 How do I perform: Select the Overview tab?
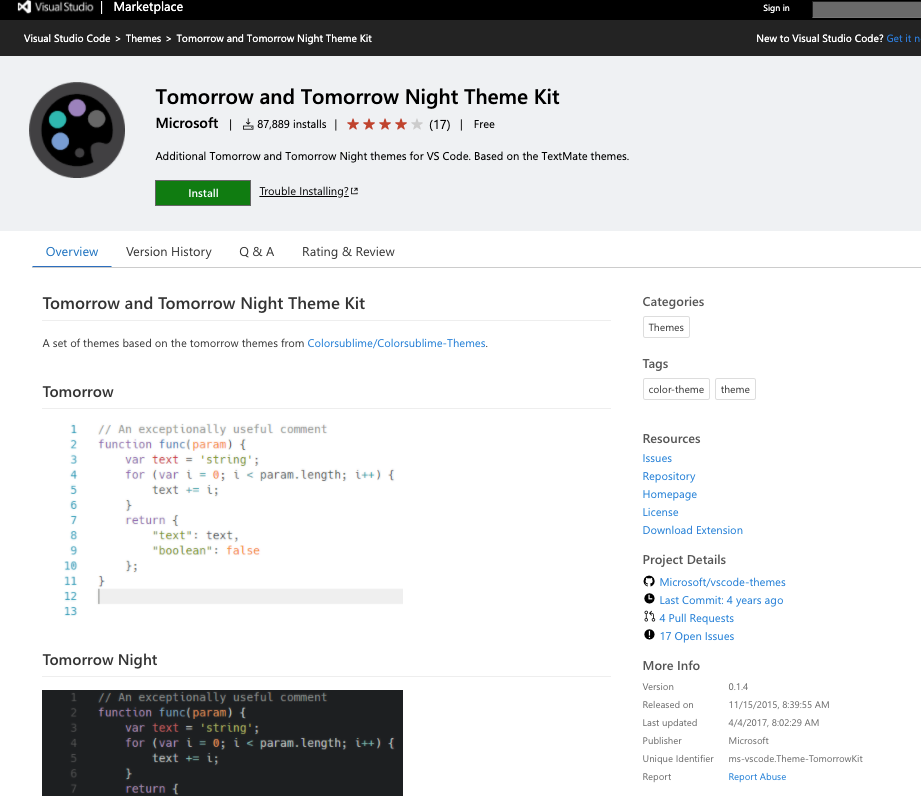click(71, 251)
